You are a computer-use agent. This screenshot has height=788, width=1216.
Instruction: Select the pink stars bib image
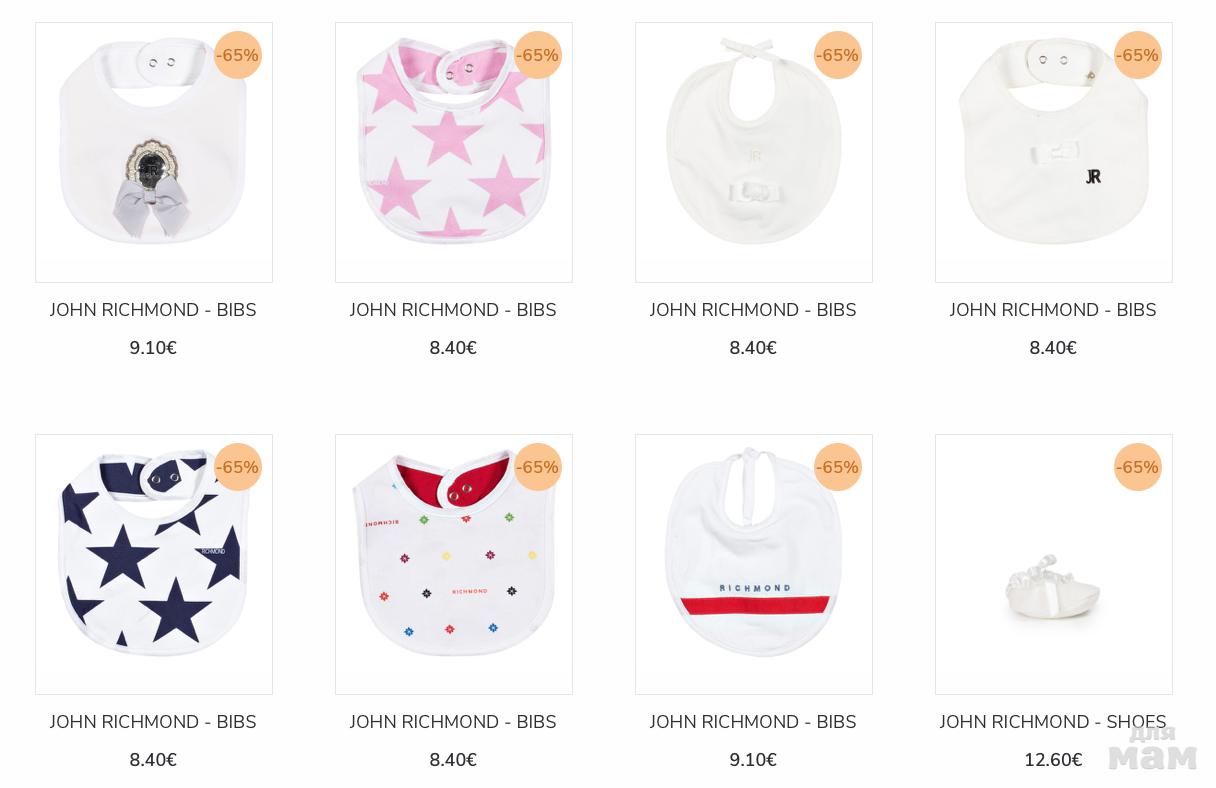point(454,152)
